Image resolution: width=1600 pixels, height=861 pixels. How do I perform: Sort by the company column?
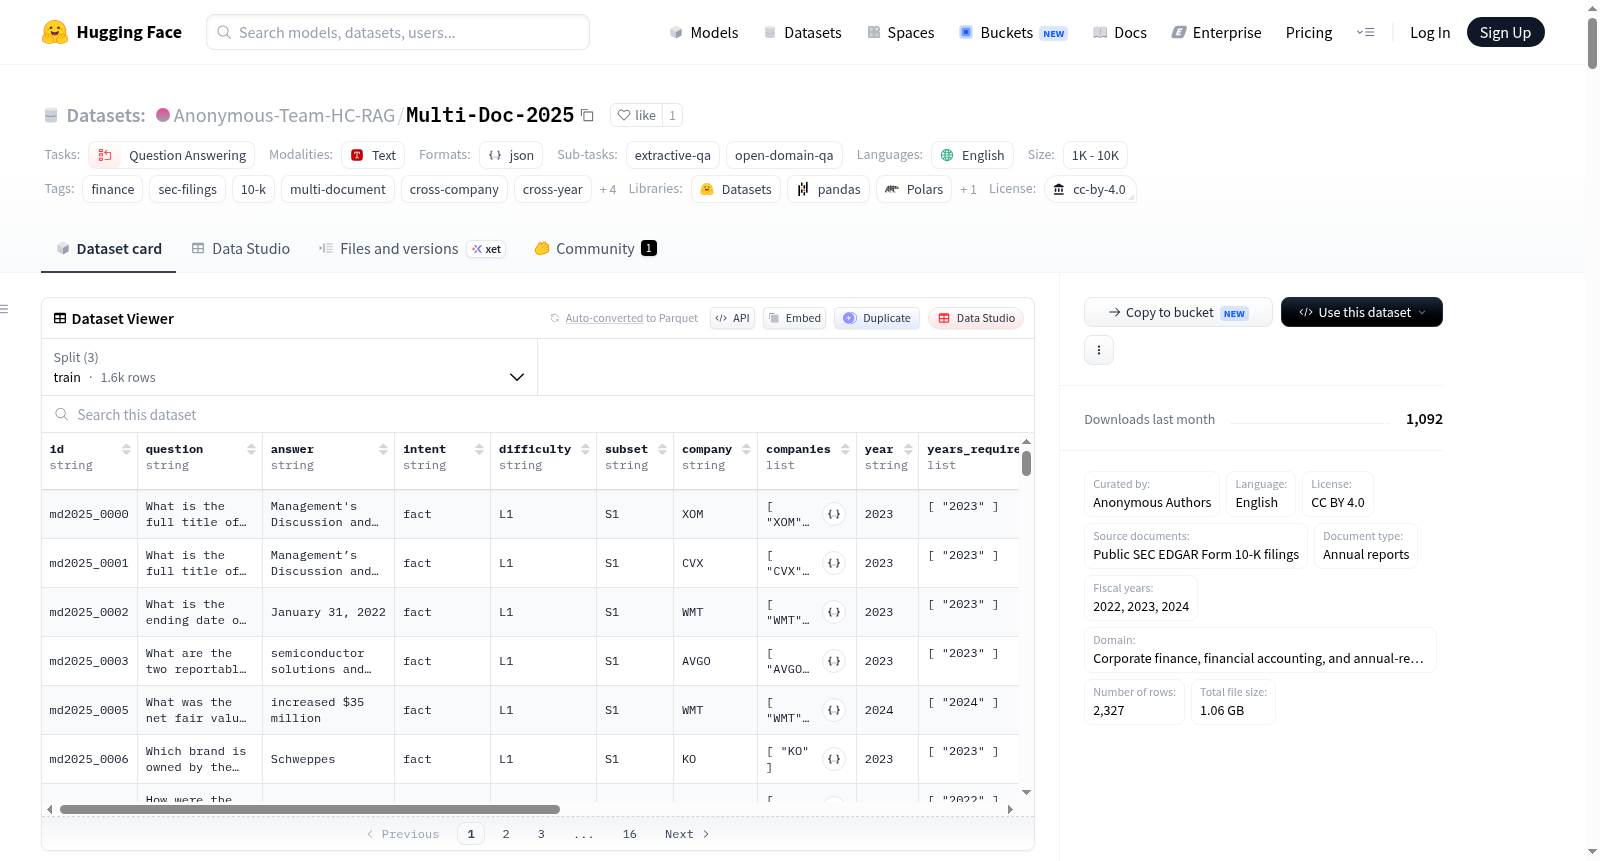pos(746,449)
